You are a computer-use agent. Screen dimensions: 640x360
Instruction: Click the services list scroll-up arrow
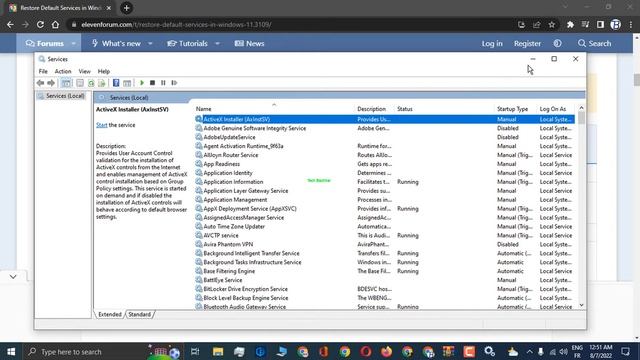pyautogui.click(x=581, y=108)
